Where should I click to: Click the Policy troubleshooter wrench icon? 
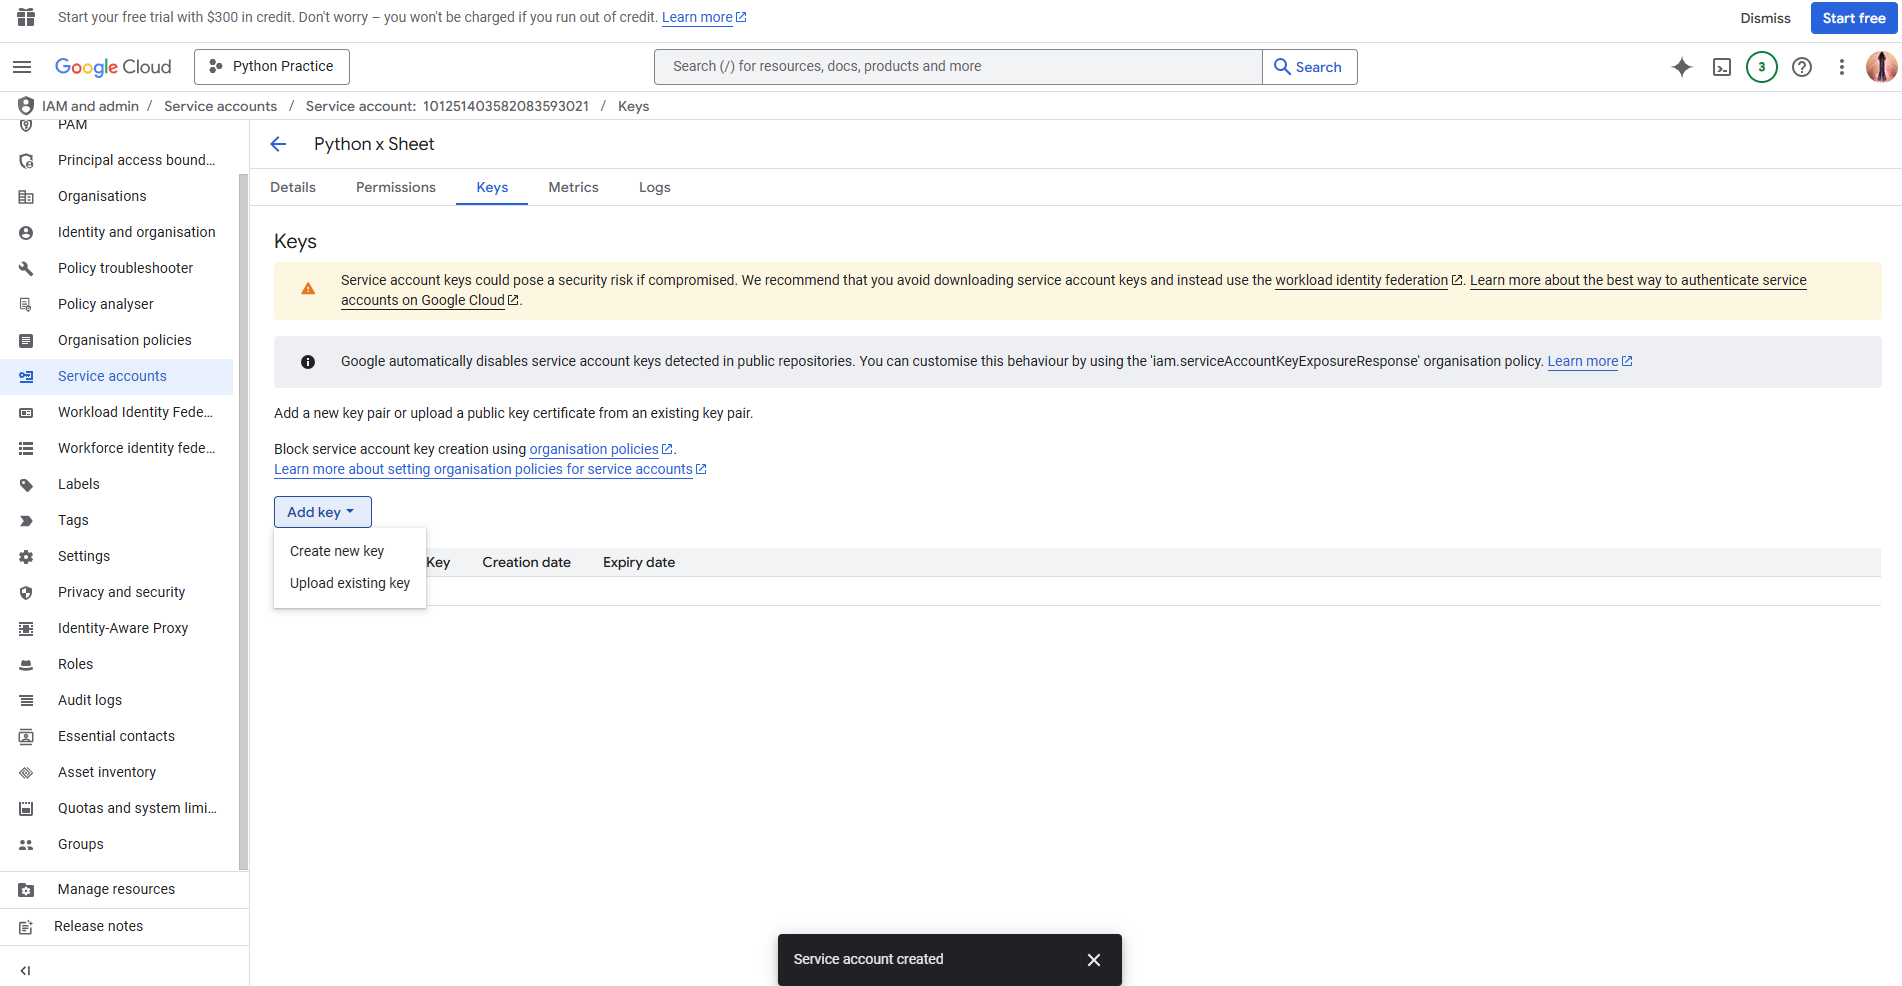point(26,269)
